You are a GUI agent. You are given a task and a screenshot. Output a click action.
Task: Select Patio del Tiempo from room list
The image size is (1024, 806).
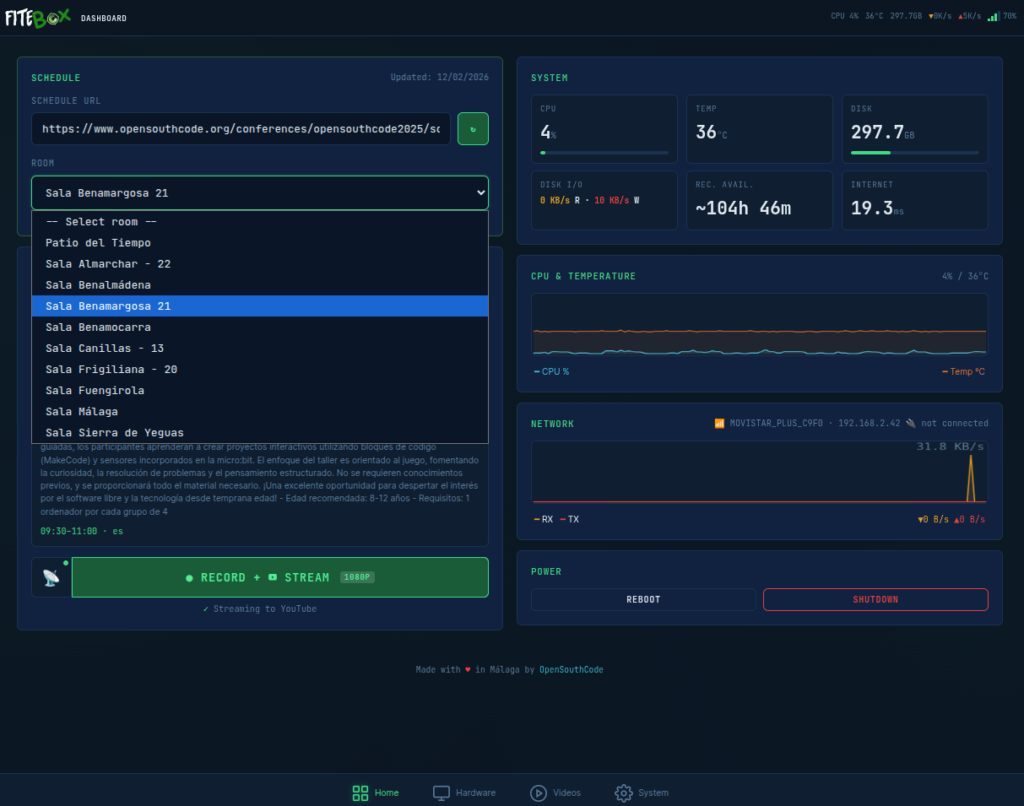tap(98, 243)
